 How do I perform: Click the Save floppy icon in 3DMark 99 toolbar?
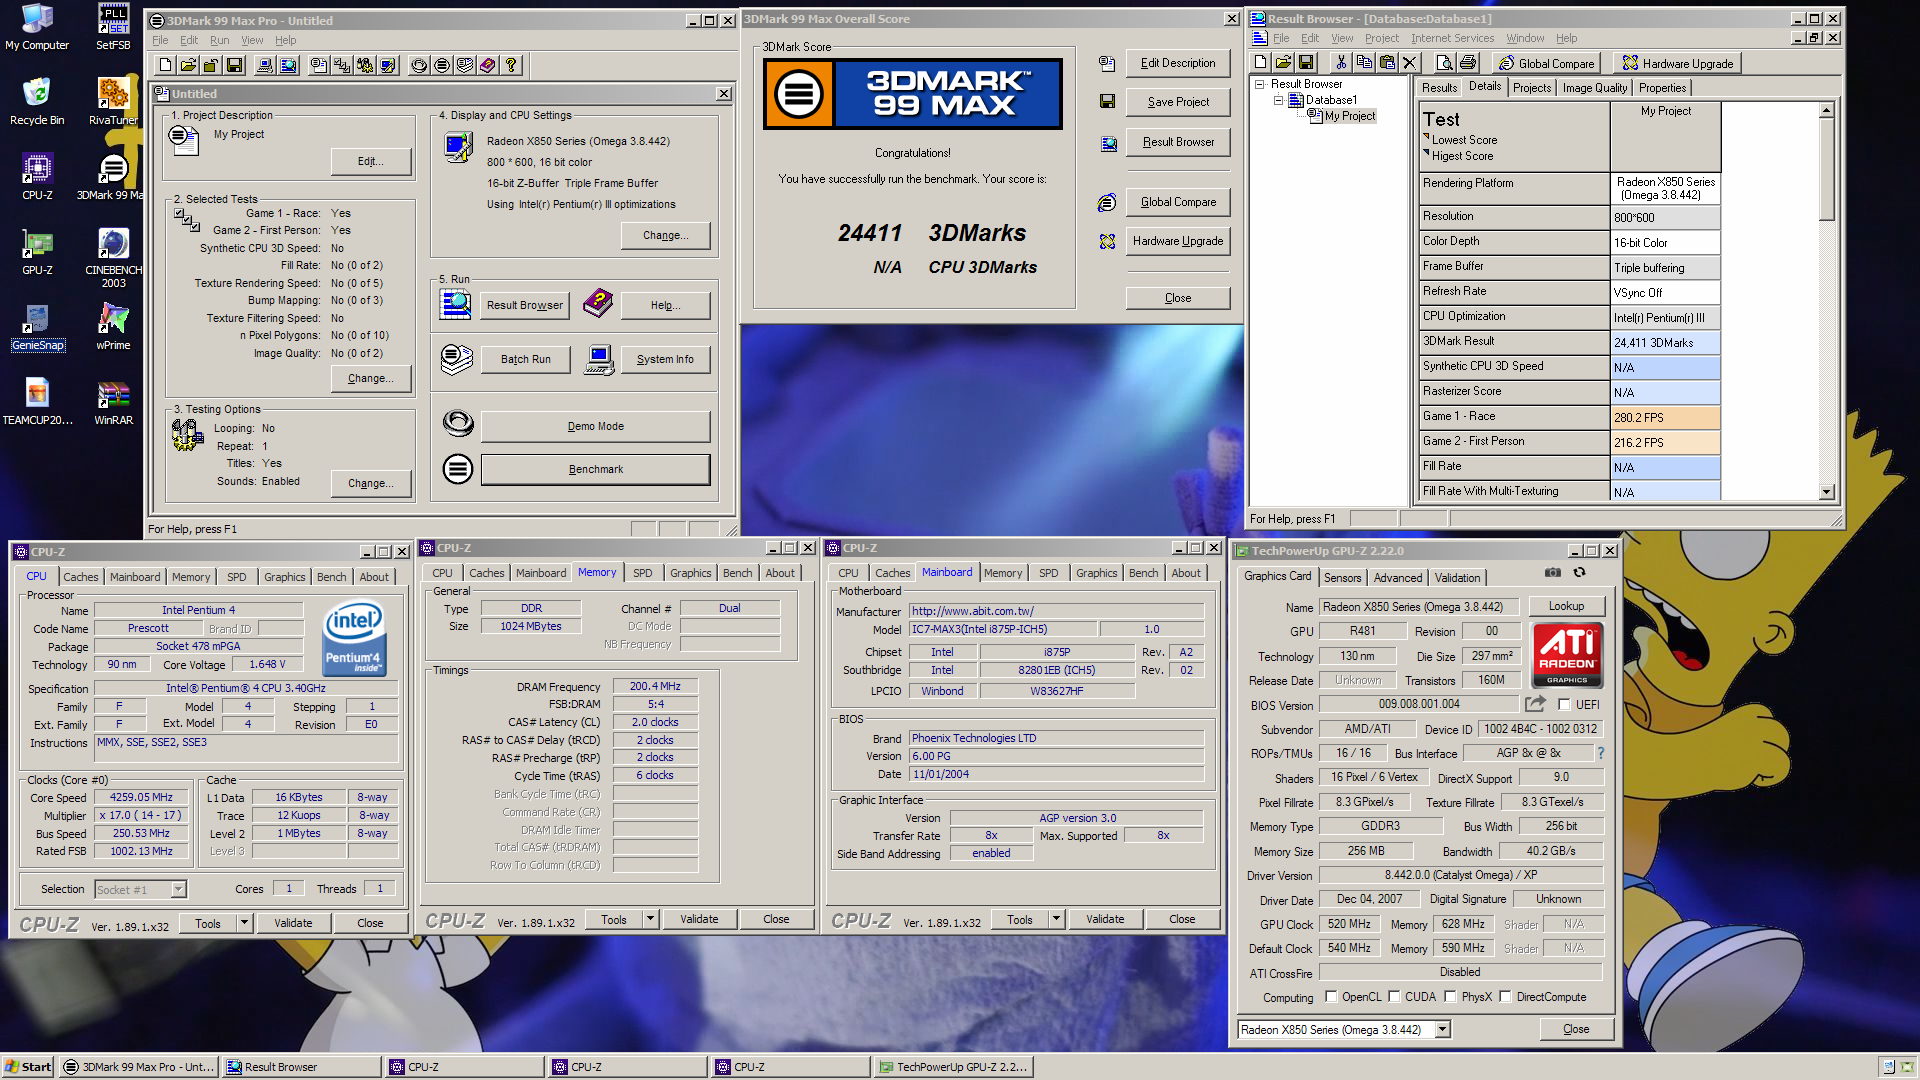[234, 65]
